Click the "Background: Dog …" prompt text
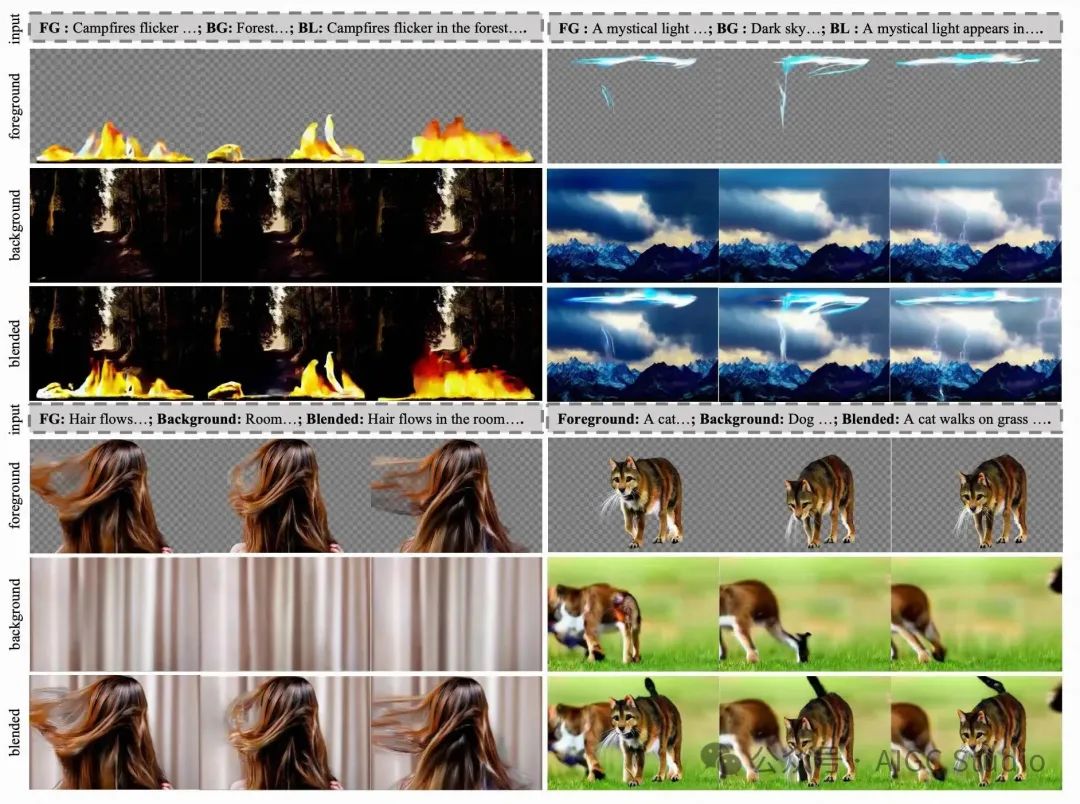This screenshot has height=804, width=1080. (767, 419)
